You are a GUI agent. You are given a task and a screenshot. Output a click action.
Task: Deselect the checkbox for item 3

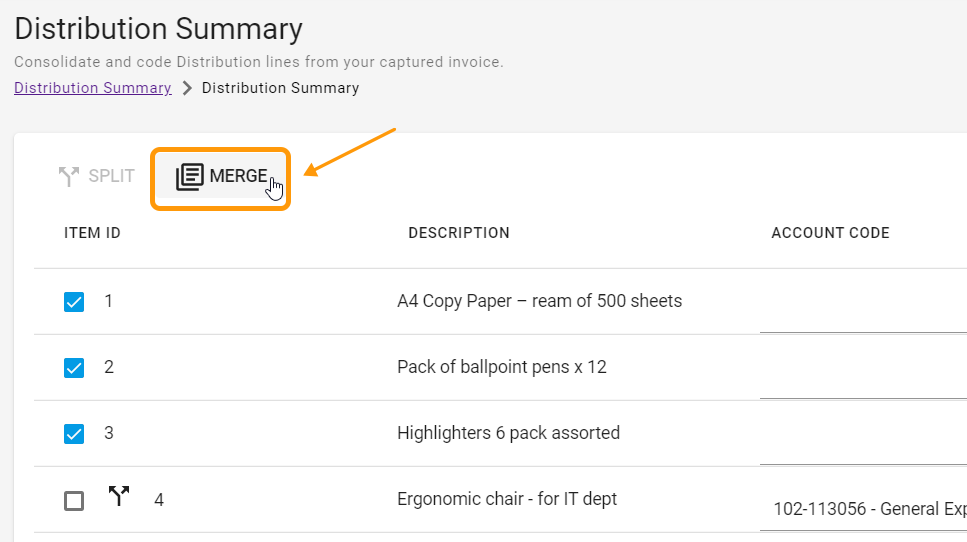[74, 434]
